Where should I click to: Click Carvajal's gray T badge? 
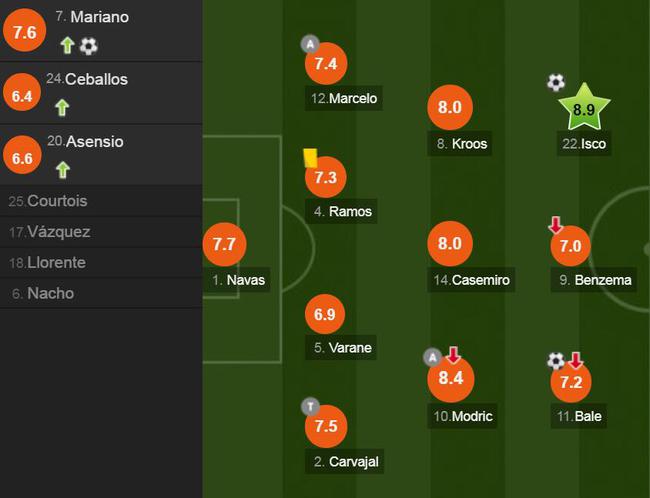coord(310,407)
